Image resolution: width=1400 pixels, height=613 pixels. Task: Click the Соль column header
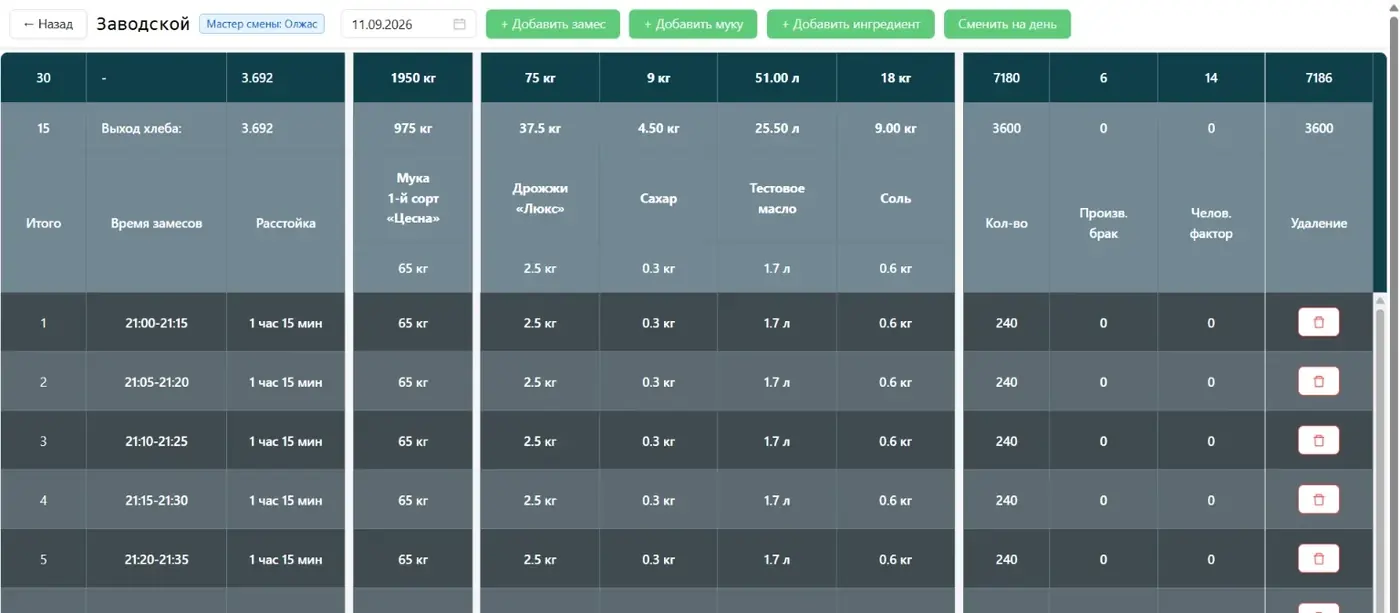(x=895, y=198)
